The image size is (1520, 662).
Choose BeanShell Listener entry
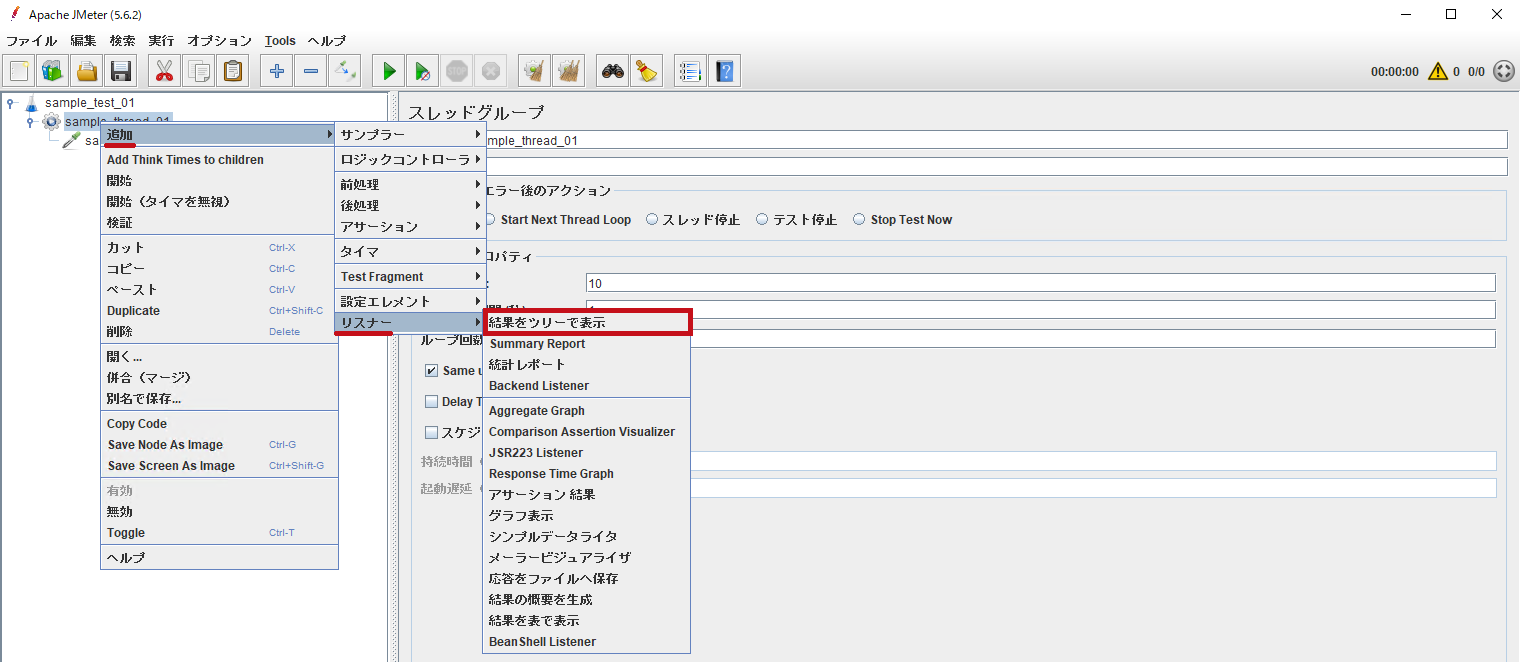587,641
